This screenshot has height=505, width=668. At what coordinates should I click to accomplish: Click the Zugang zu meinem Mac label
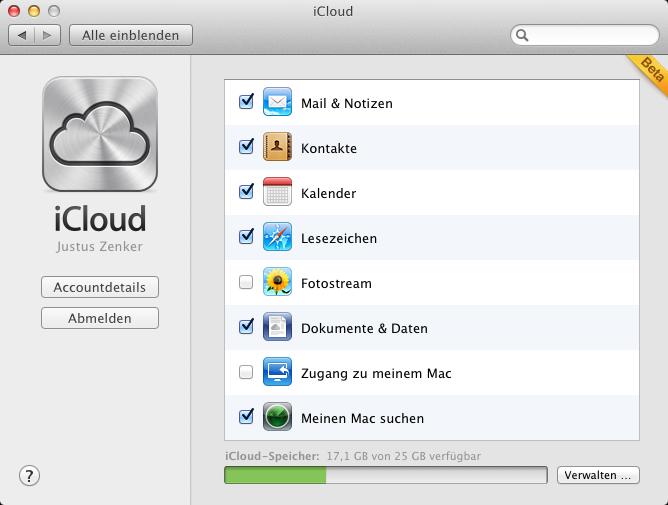click(376, 374)
